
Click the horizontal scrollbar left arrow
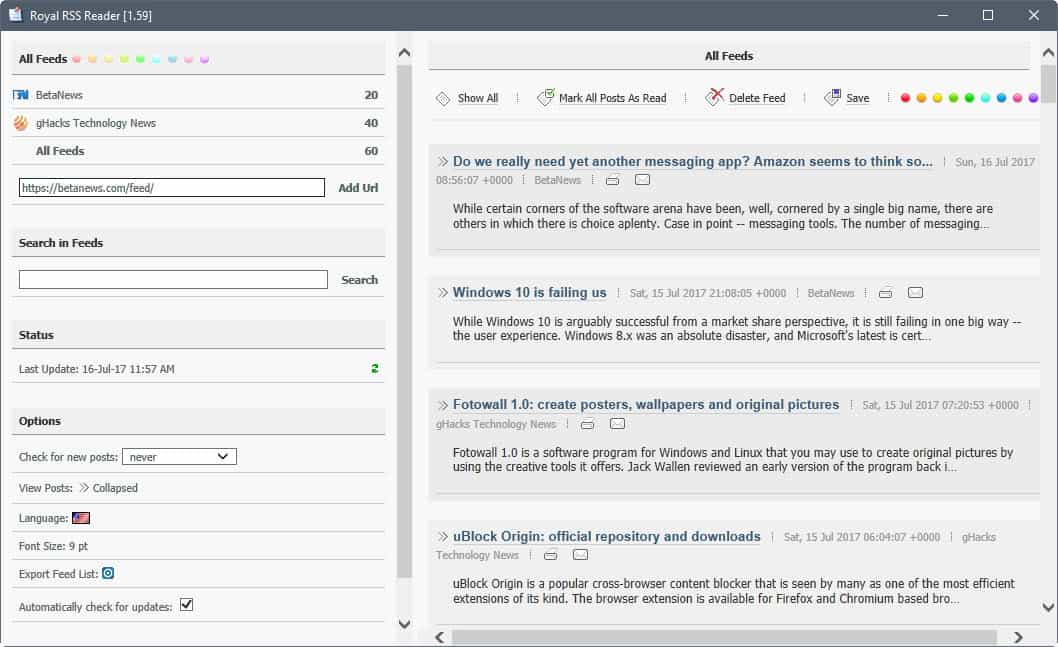(440, 638)
